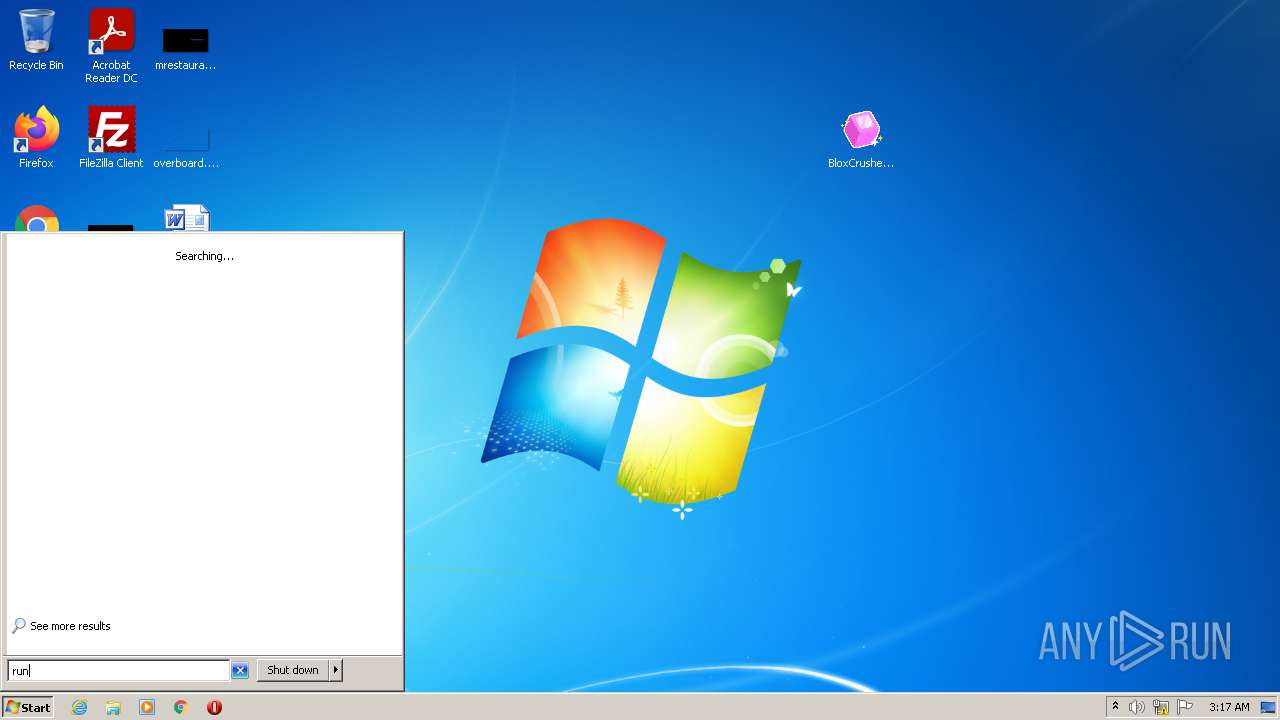Select the Word document desktop icon
The height and width of the screenshot is (720, 1280).
[187, 218]
